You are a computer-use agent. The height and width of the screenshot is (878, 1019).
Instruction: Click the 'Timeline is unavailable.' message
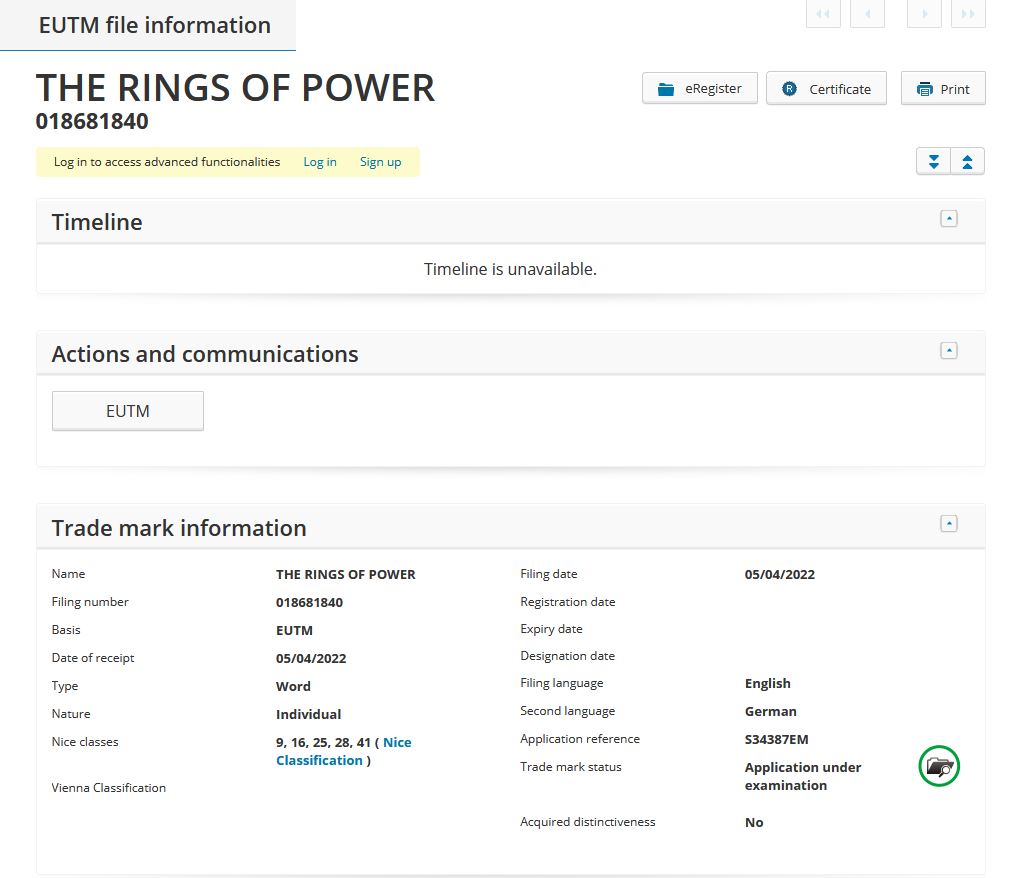[x=510, y=269]
